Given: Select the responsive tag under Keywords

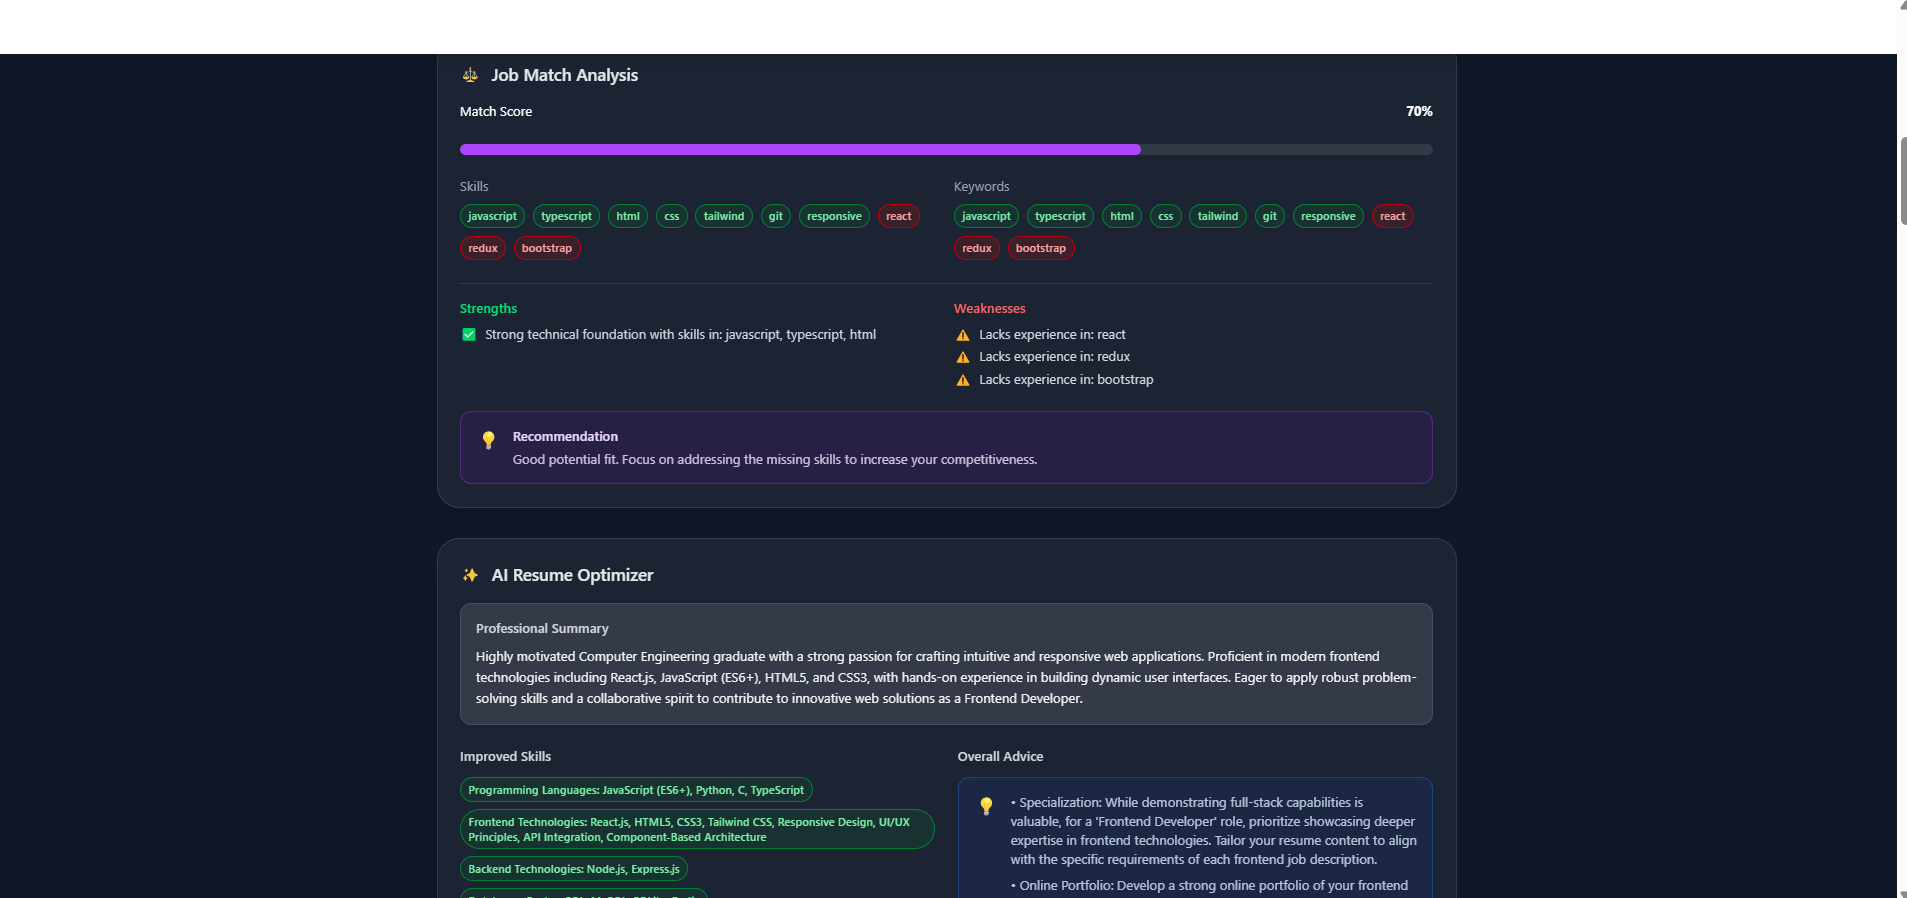Looking at the screenshot, I should (x=1328, y=216).
